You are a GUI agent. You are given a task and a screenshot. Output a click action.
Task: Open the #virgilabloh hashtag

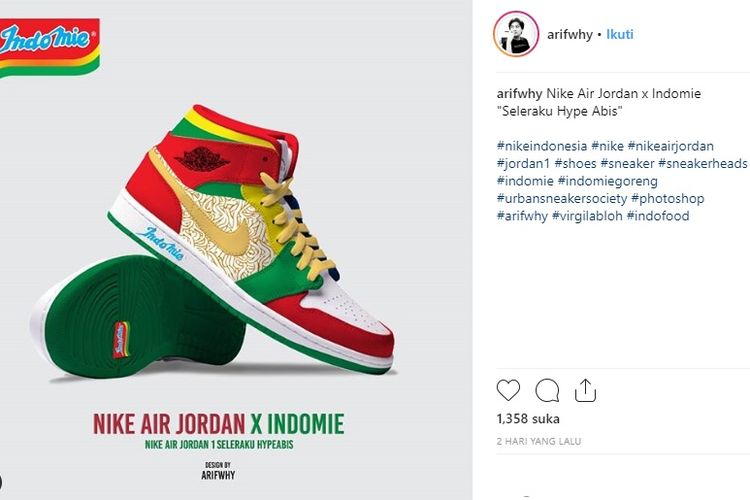click(587, 216)
